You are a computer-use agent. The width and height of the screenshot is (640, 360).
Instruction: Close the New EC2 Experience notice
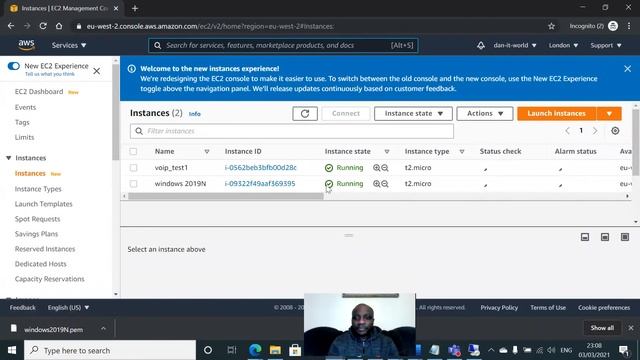97,71
